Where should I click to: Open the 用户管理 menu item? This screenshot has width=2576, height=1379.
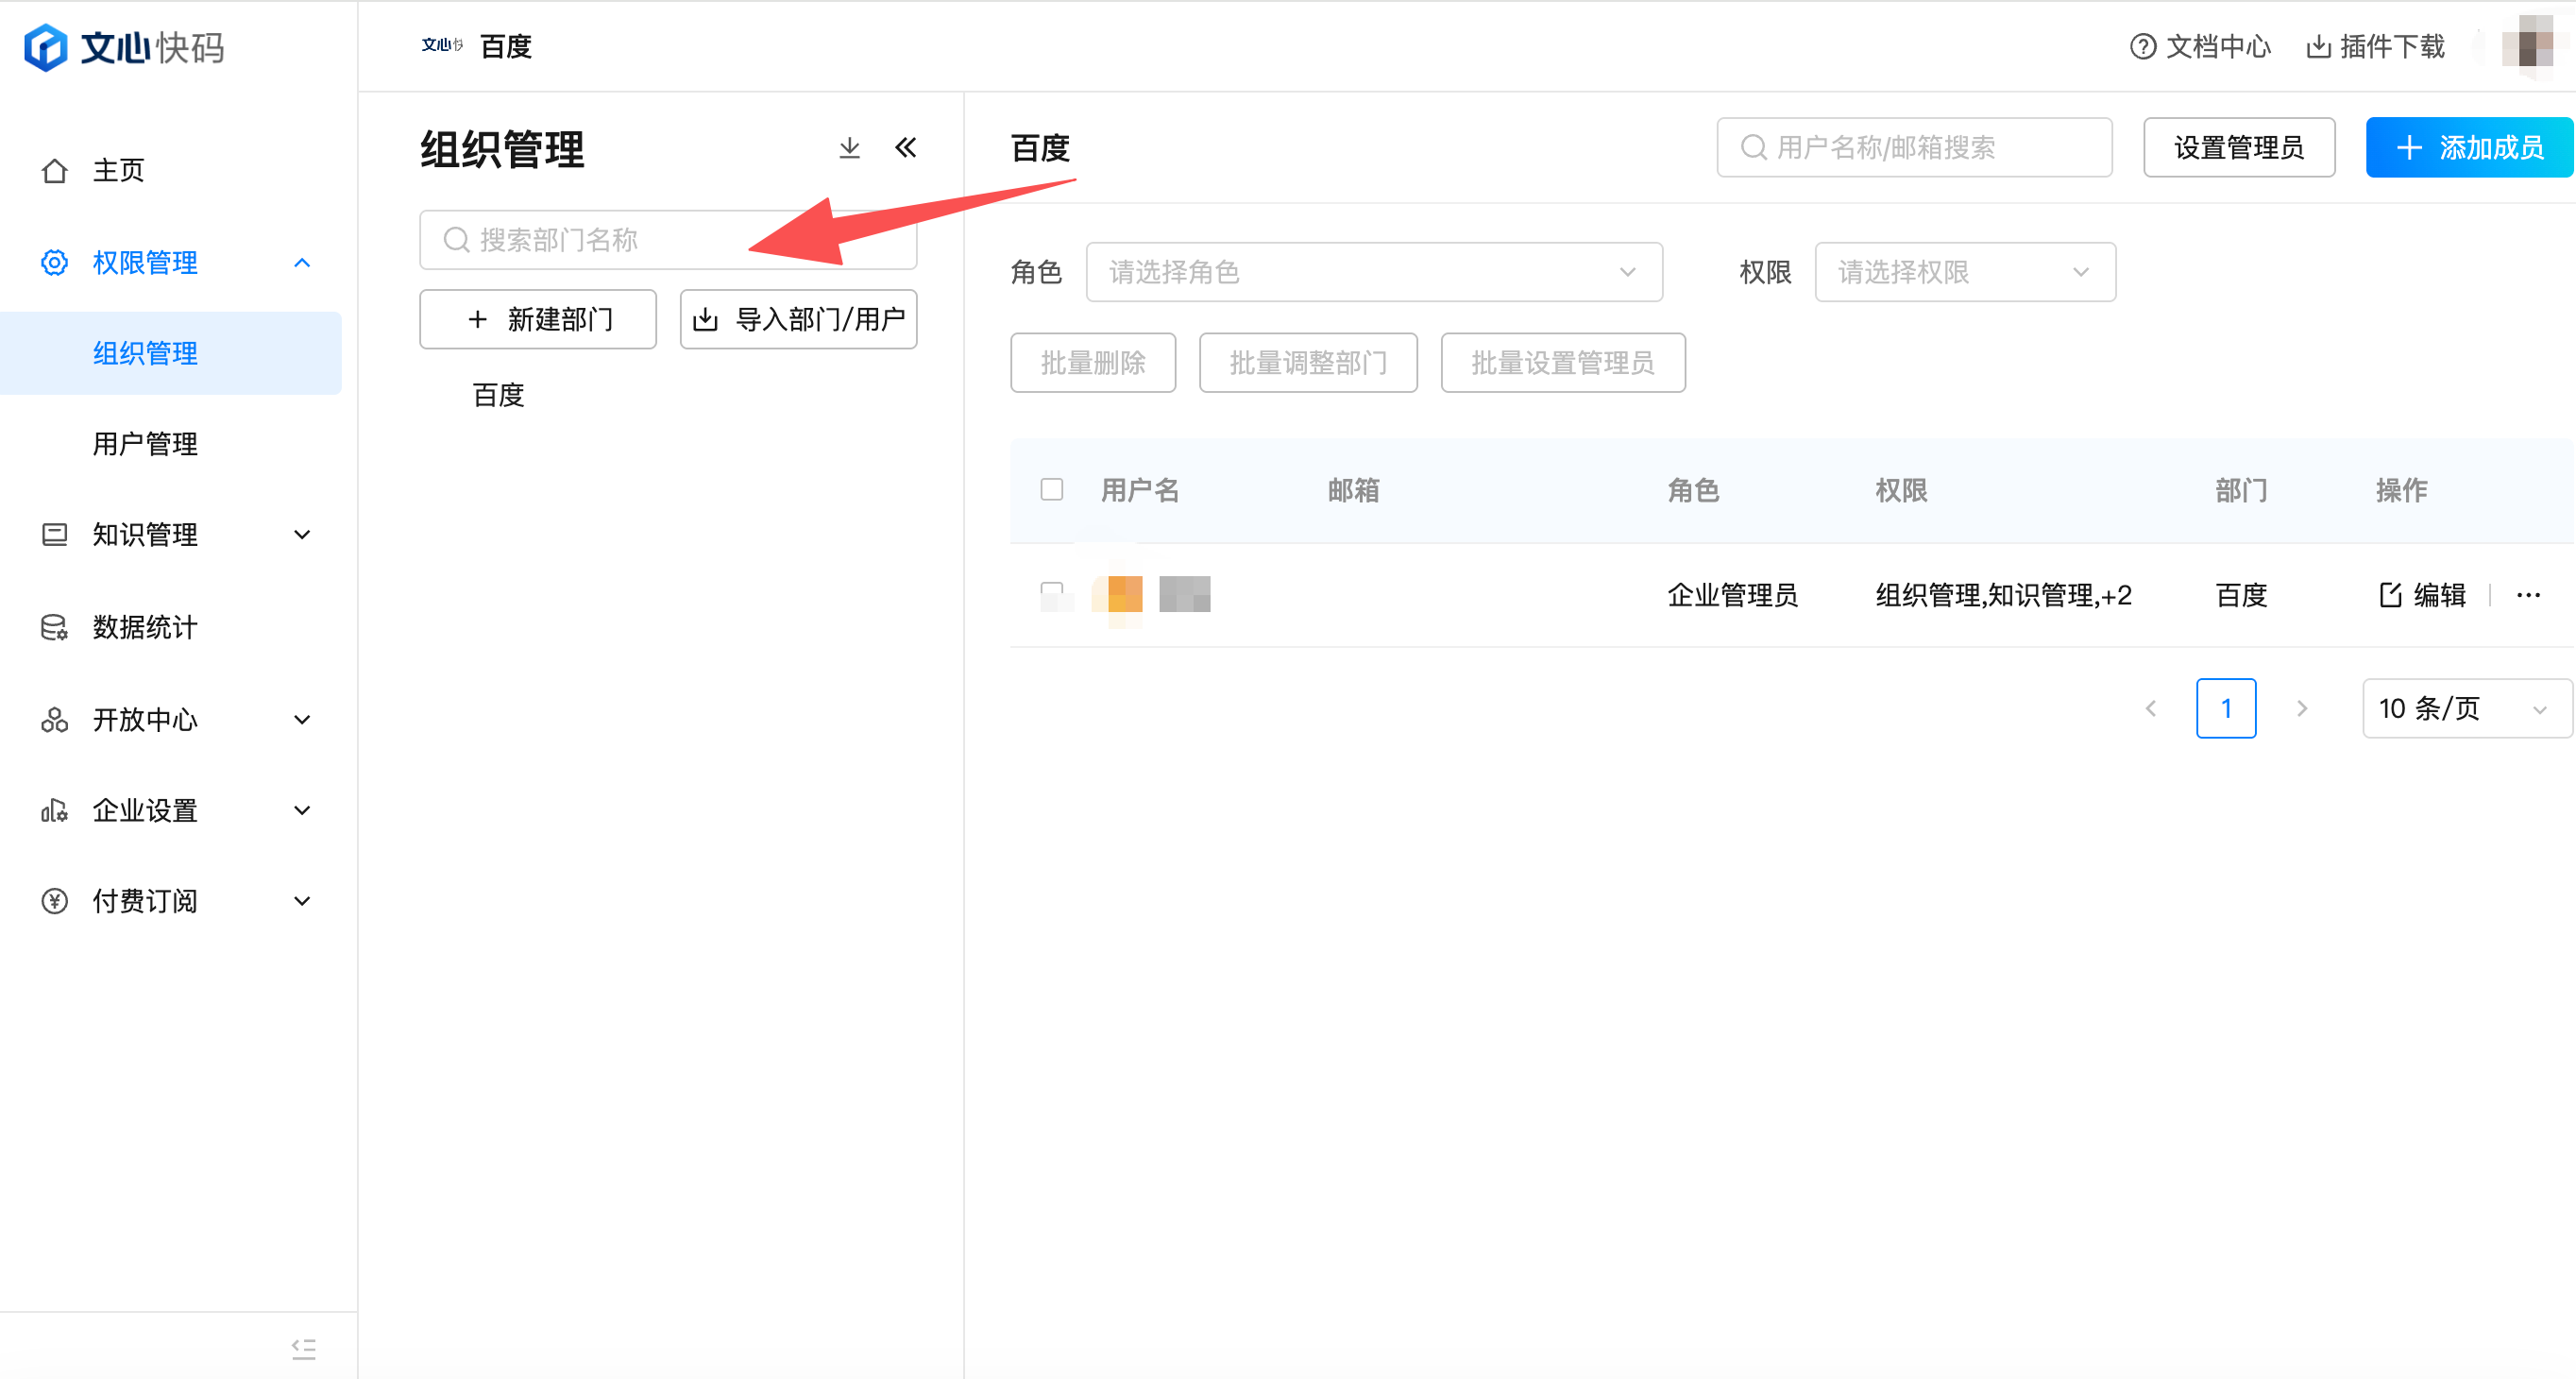(x=145, y=444)
